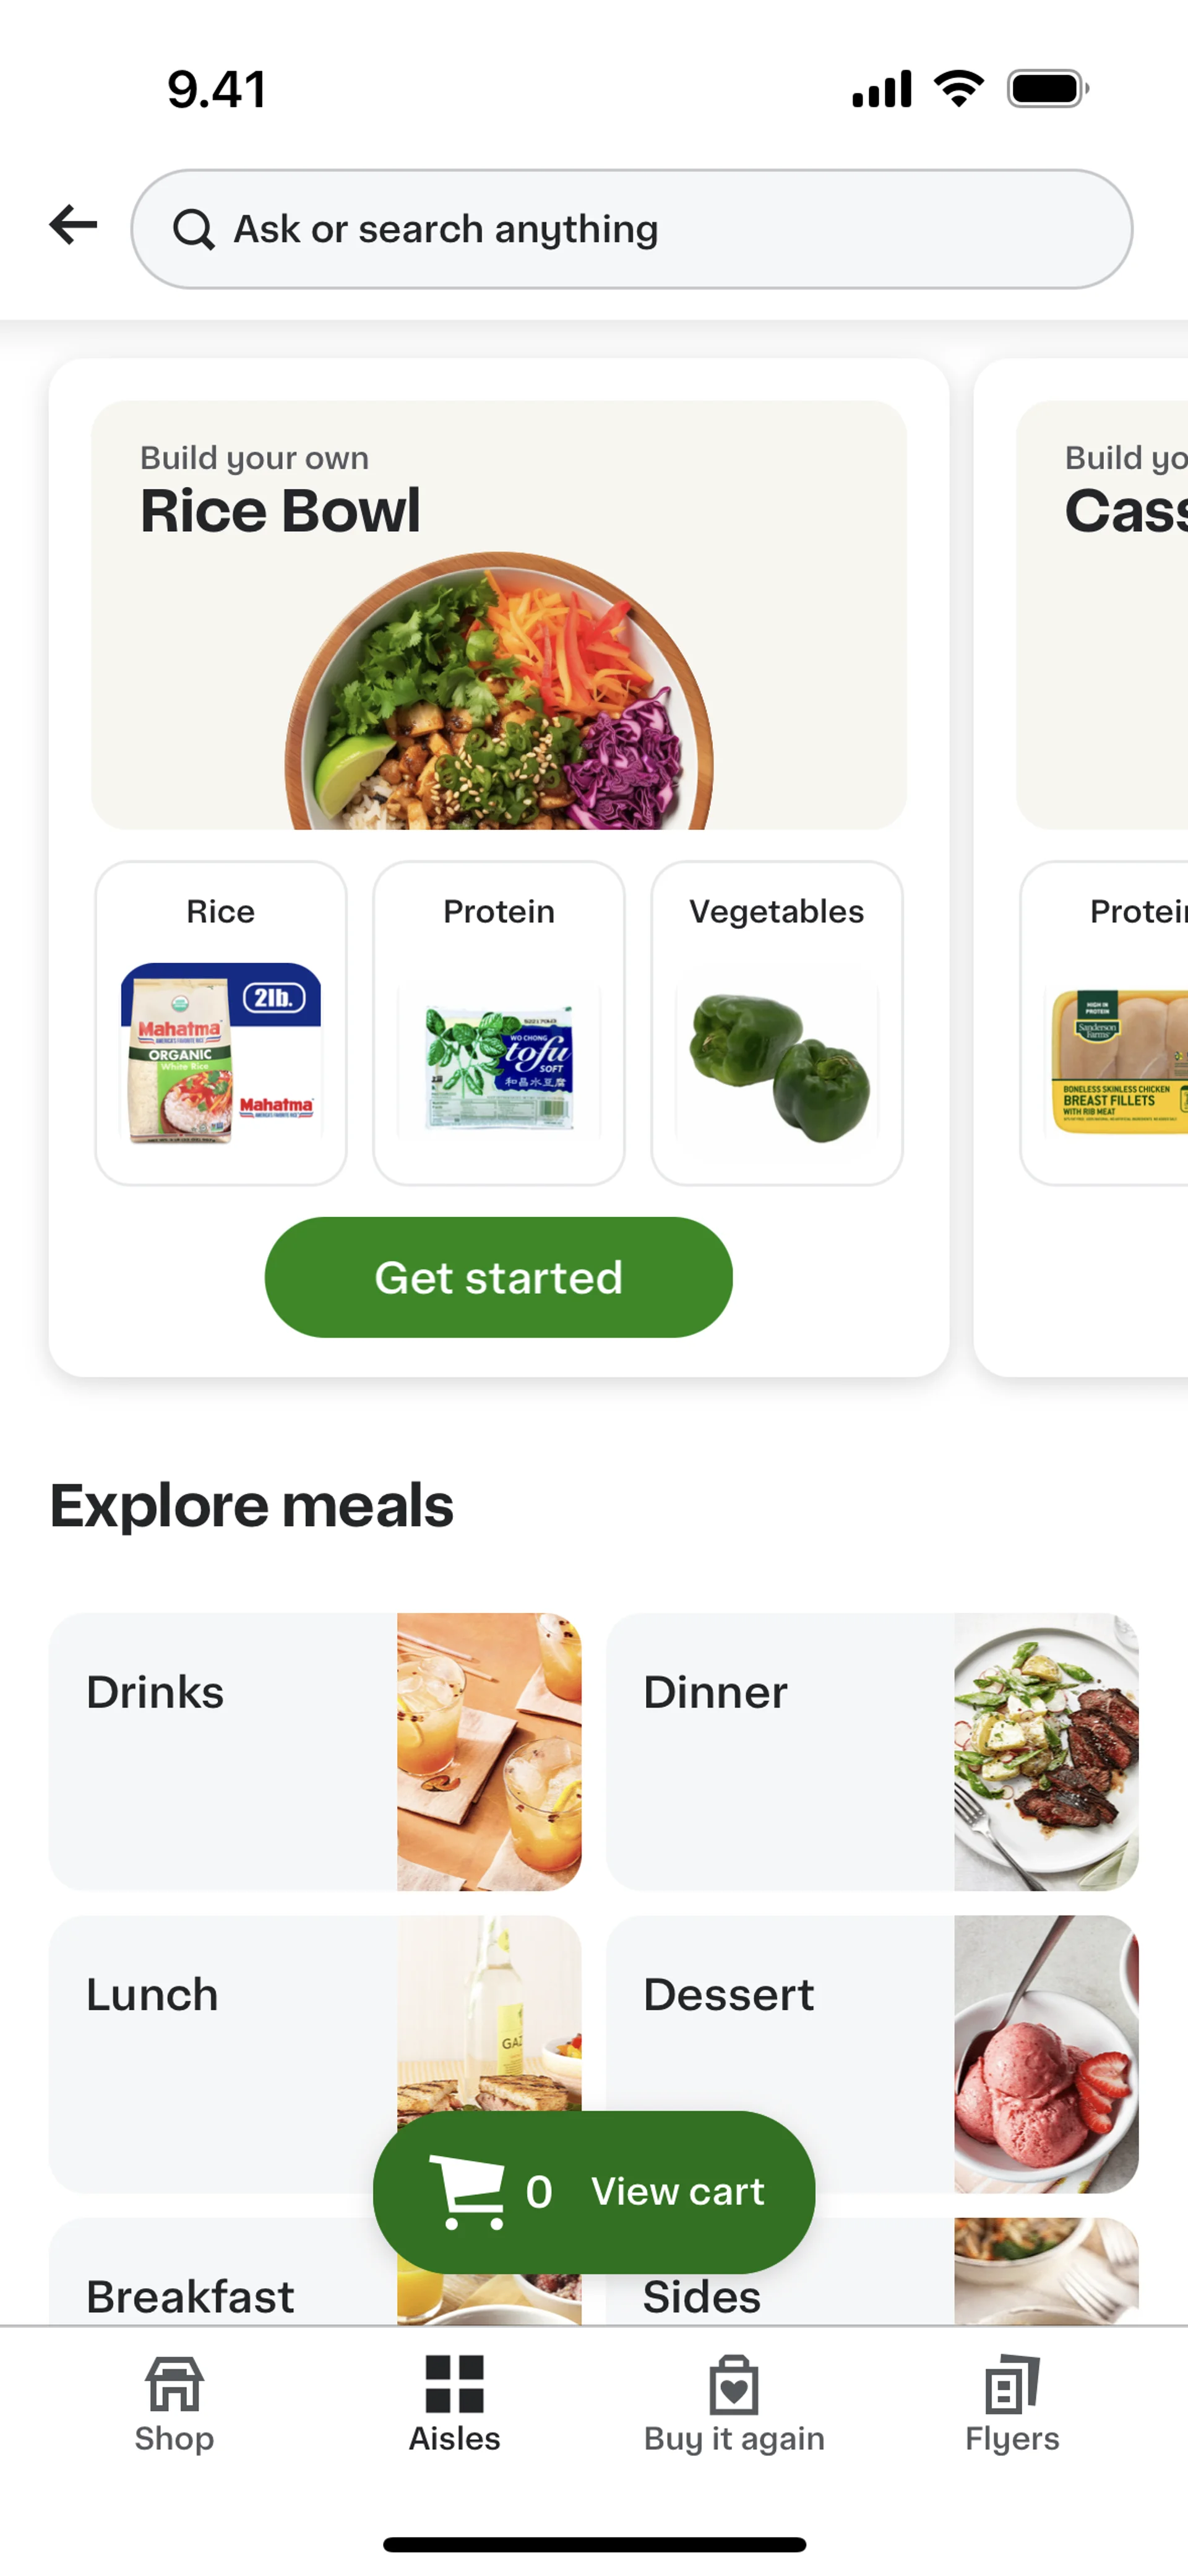The height and width of the screenshot is (2576, 1188).
Task: Open the Drinks meal category
Action: point(314,1751)
